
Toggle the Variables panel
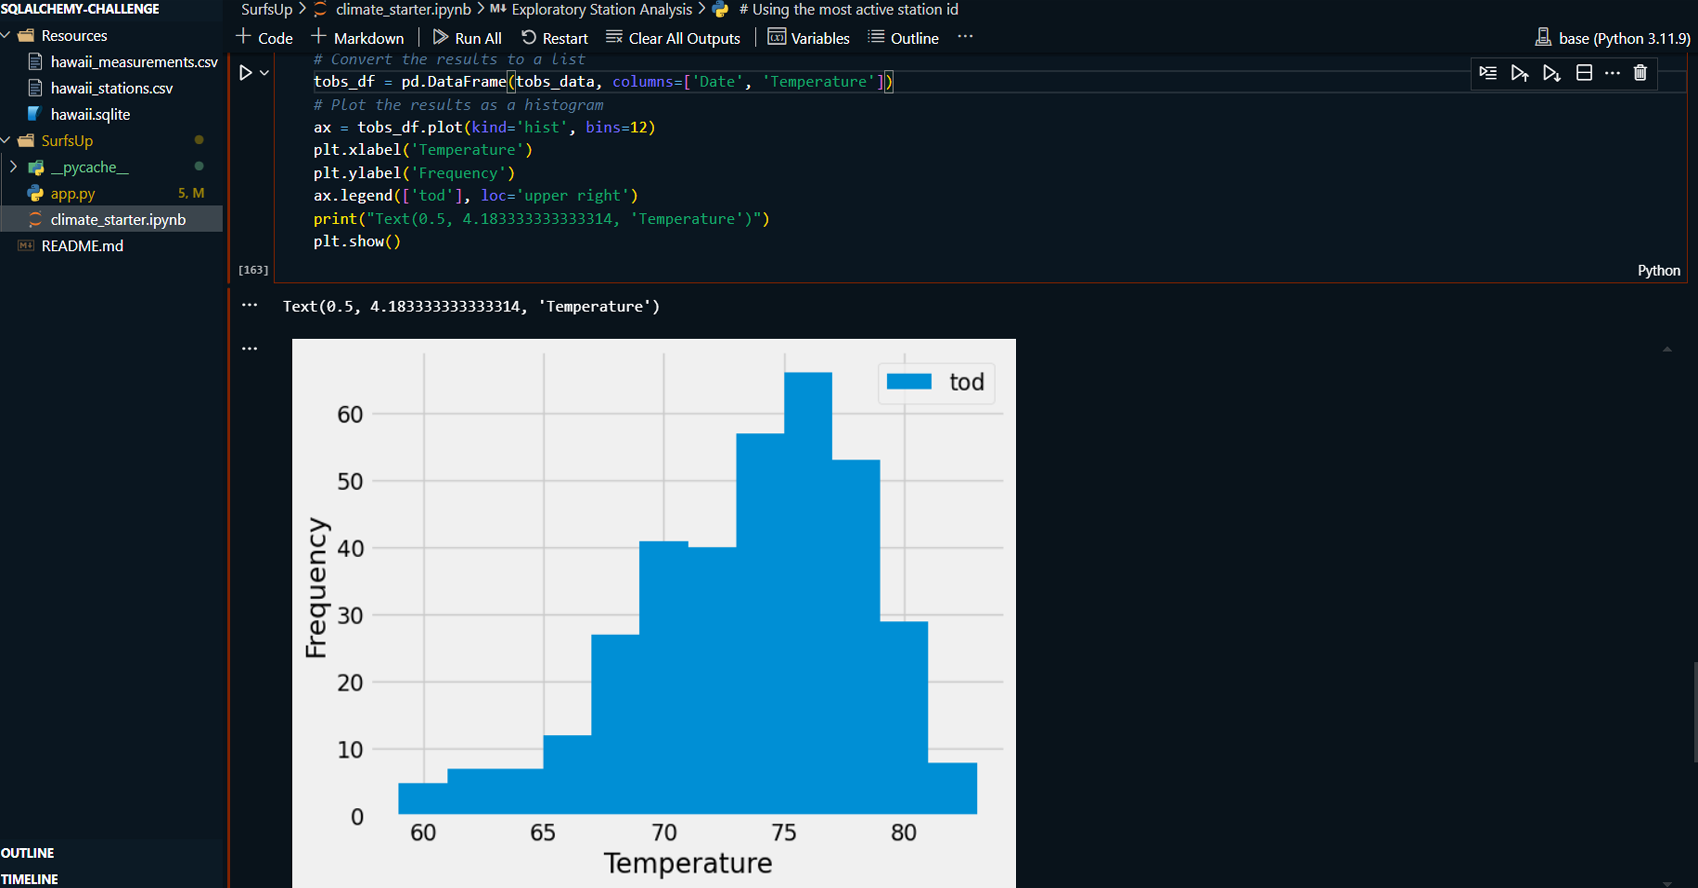tap(808, 38)
